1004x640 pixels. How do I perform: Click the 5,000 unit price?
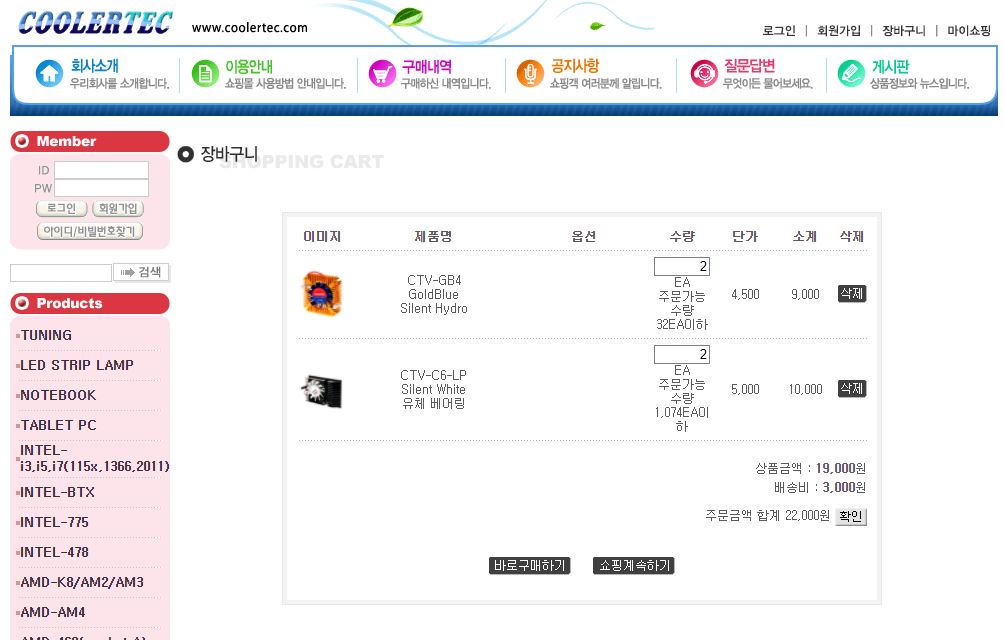pos(745,389)
